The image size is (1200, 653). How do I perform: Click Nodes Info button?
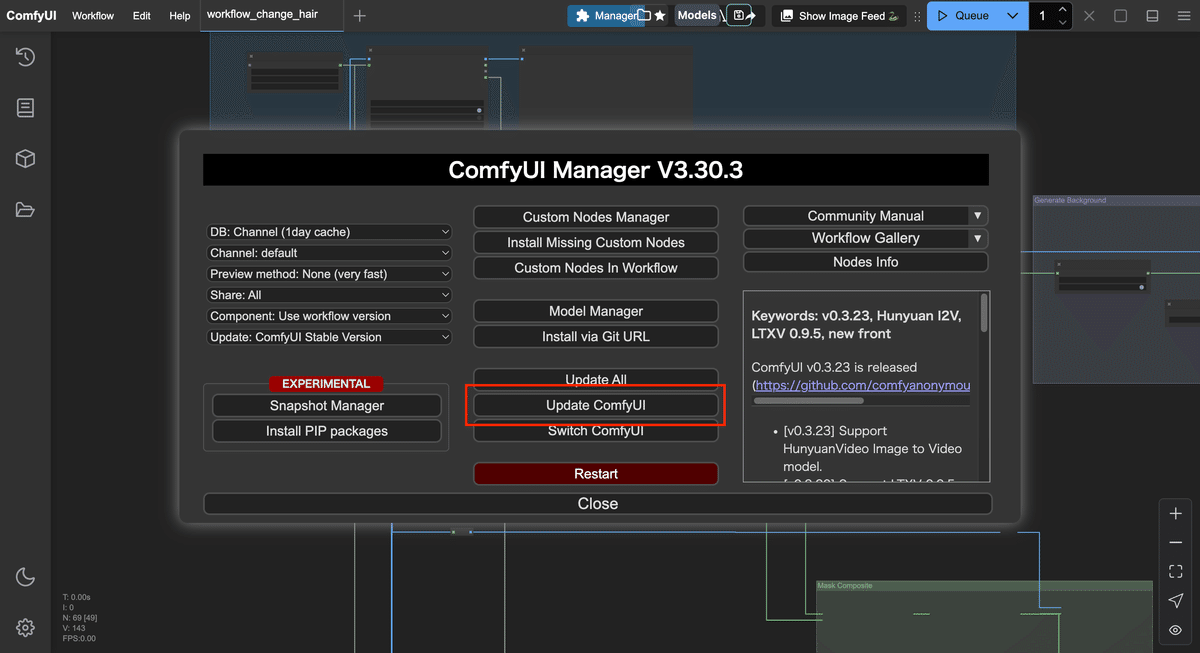pos(866,262)
